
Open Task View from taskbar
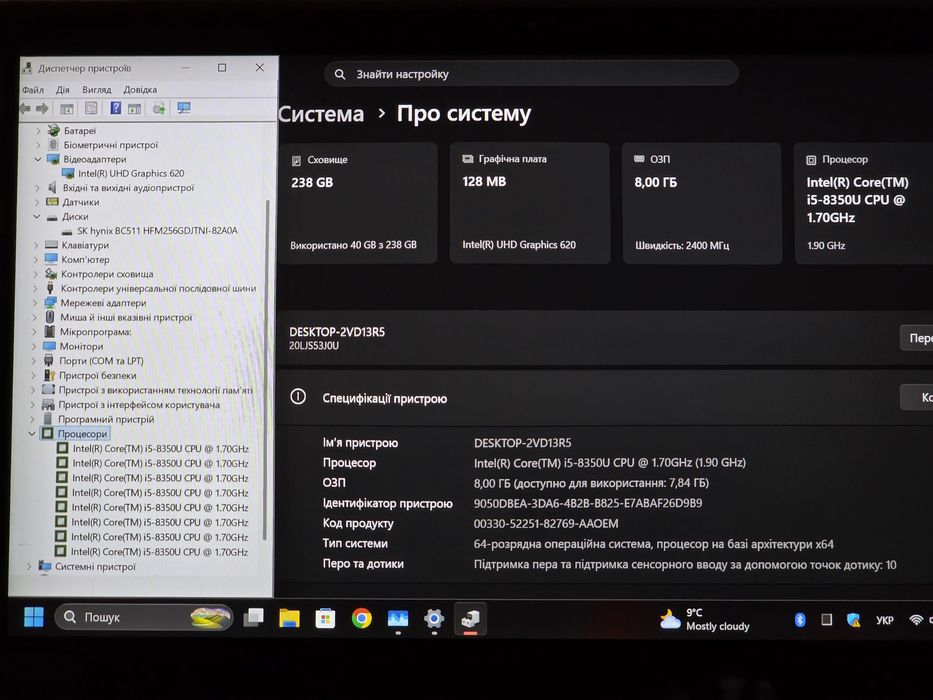(x=253, y=618)
